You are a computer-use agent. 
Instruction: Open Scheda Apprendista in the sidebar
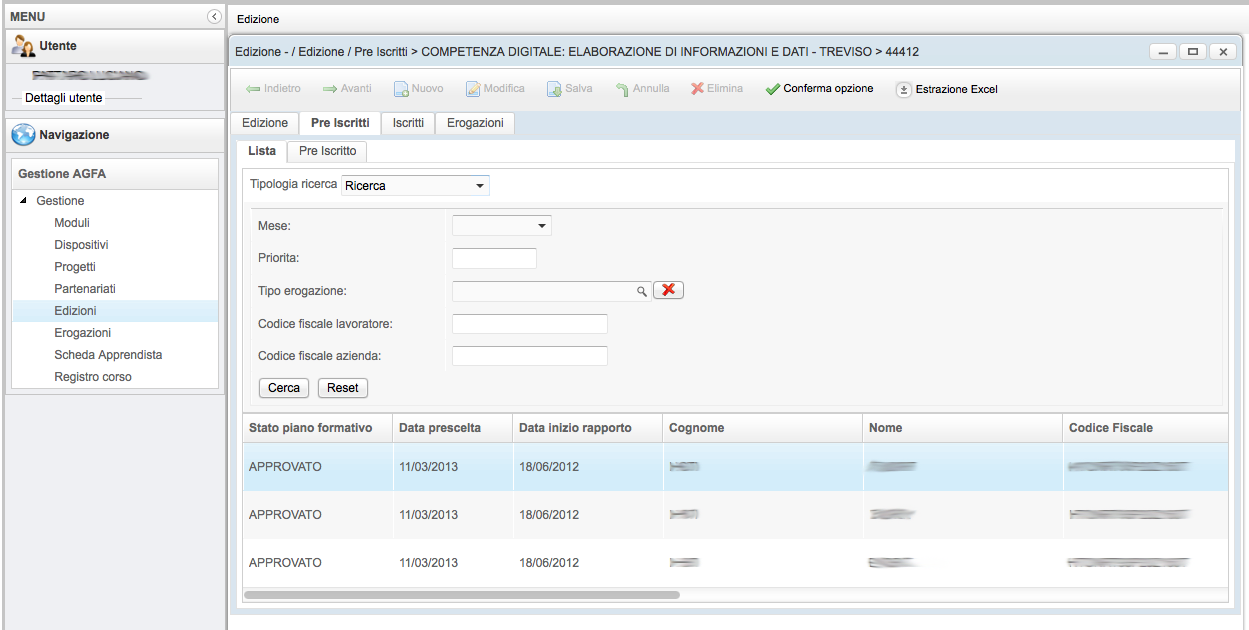click(x=108, y=355)
